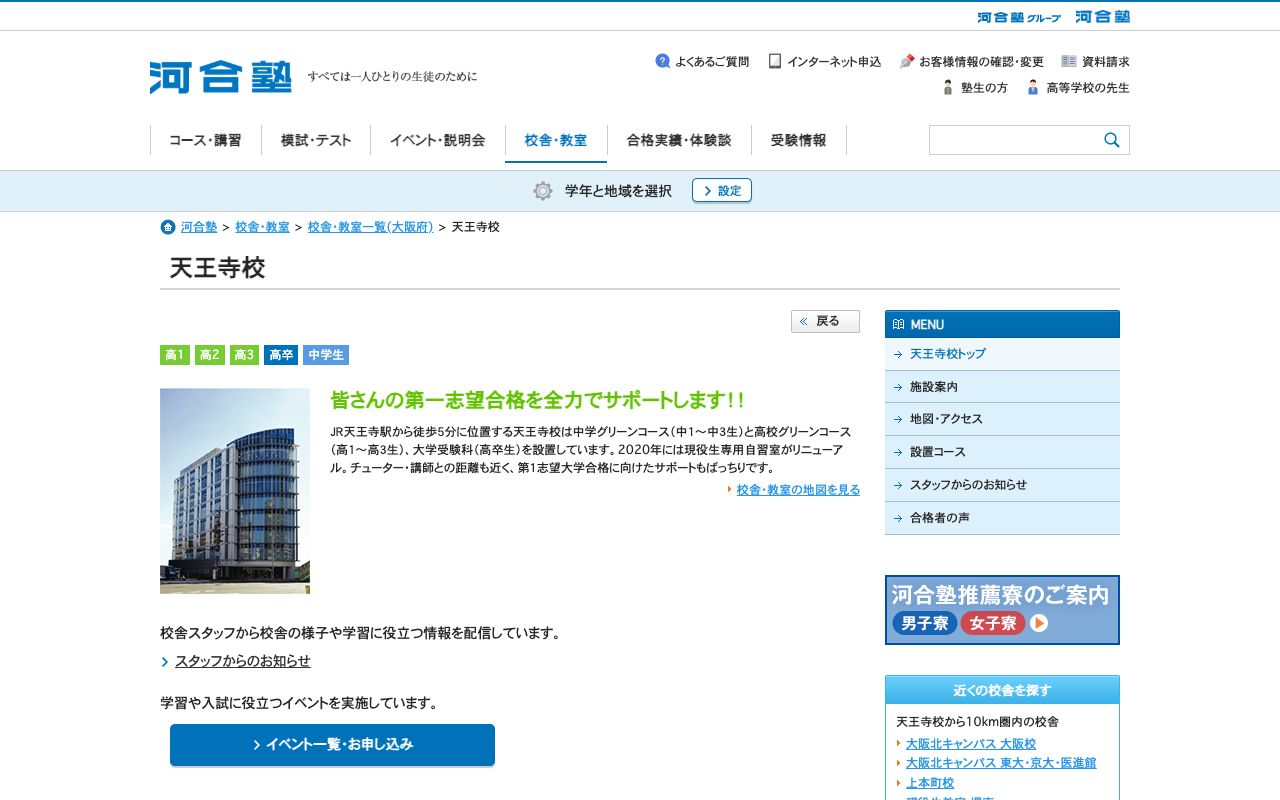Click the インターネット申込 device icon
The height and width of the screenshot is (800, 1280).
(775, 61)
